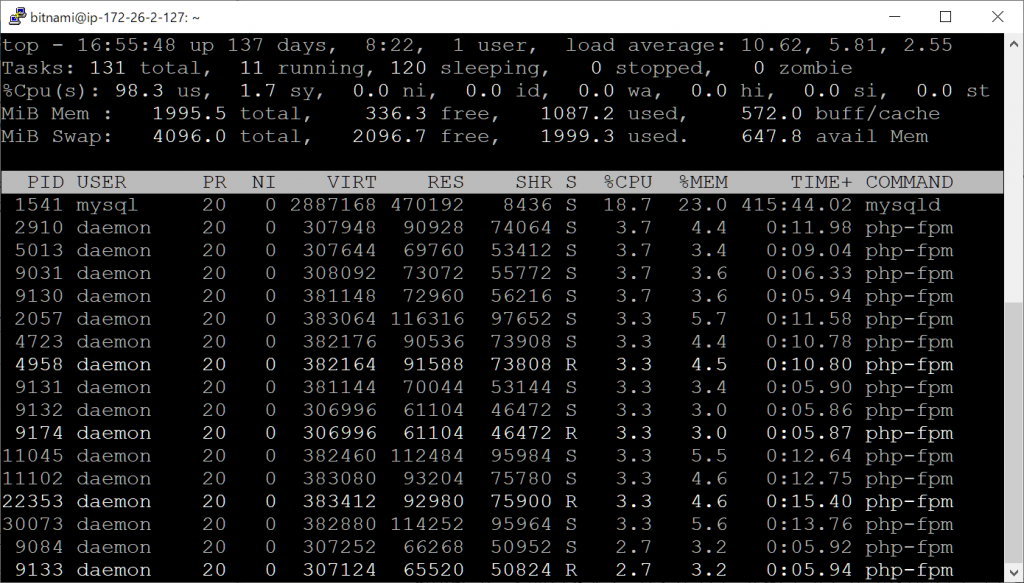
Task: Click PID 1541 in process list
Action: point(39,205)
